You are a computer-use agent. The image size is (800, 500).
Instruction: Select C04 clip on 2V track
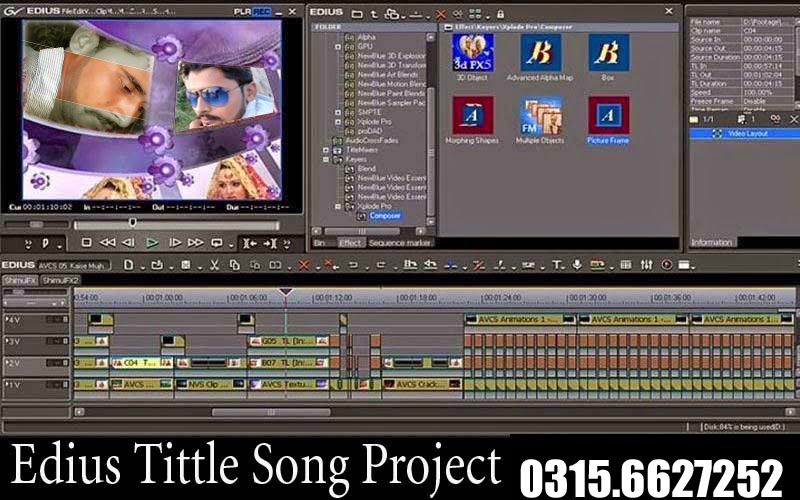pyautogui.click(x=142, y=363)
